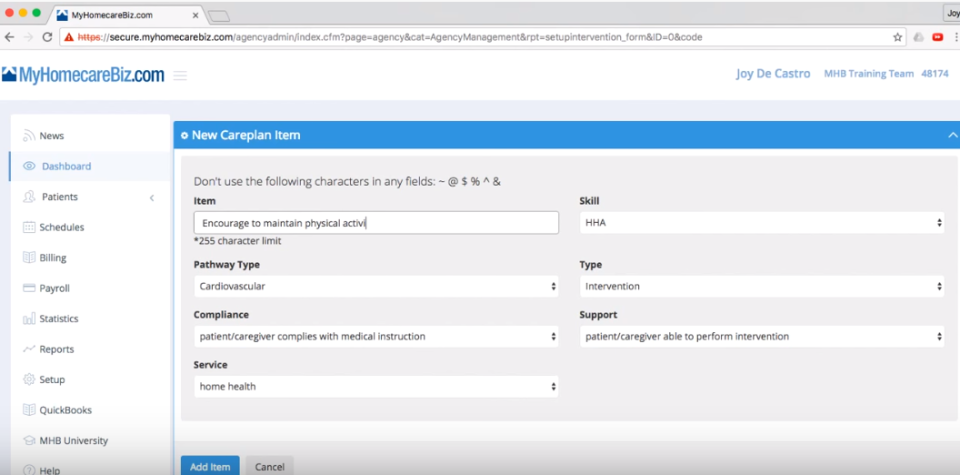Click into the Item text field
Image resolution: width=960 pixels, height=475 pixels.
pyautogui.click(x=376, y=223)
